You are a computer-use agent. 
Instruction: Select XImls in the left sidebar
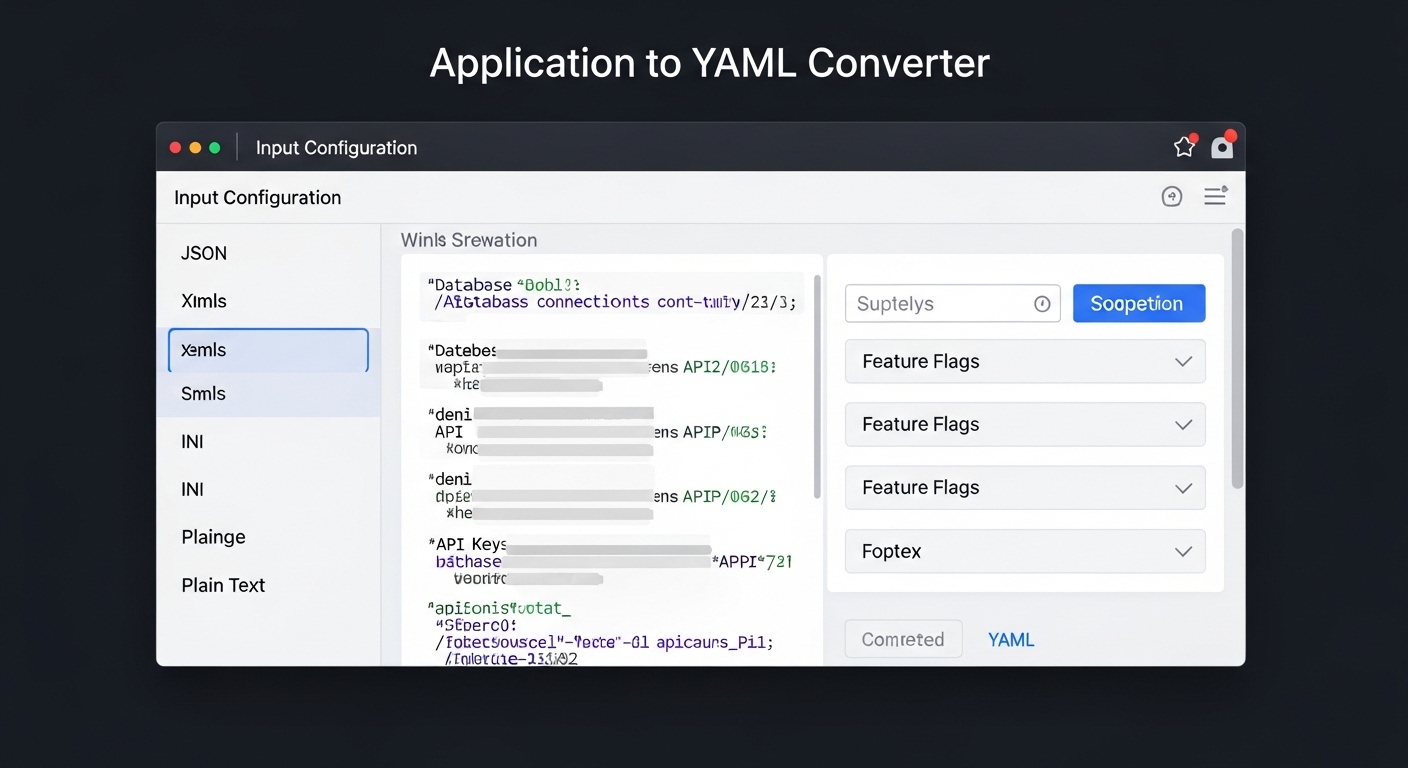(x=203, y=301)
